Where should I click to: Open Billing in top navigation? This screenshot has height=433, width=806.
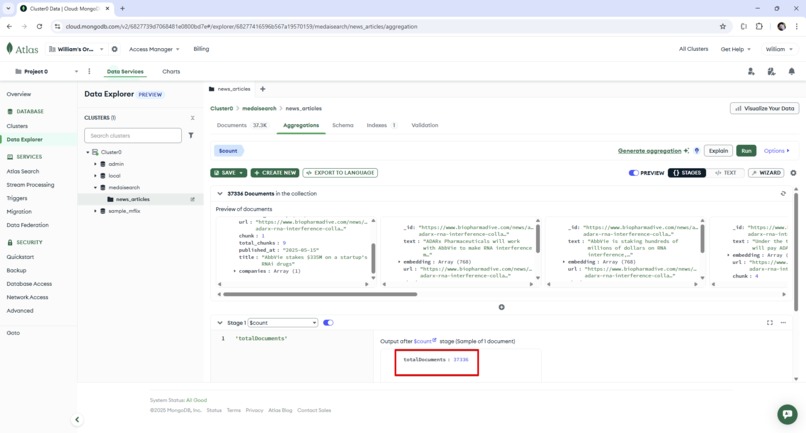(x=201, y=49)
